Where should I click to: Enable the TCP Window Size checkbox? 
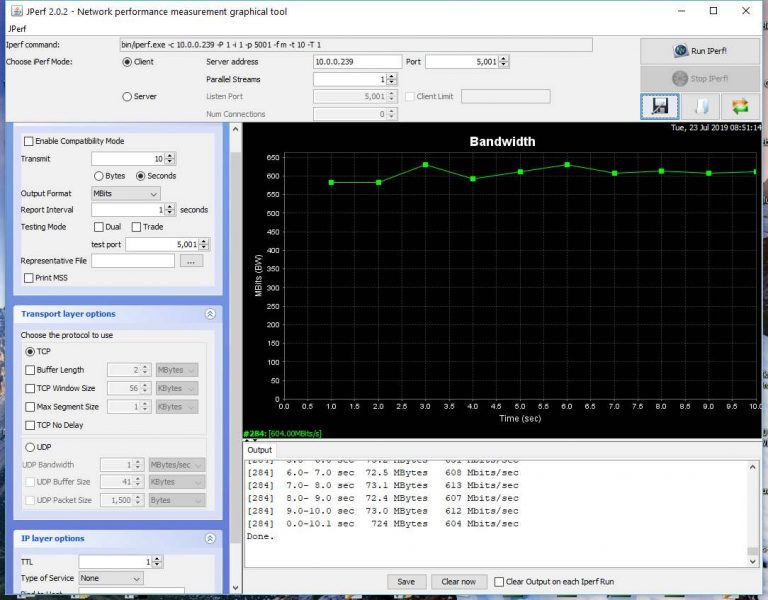[x=30, y=388]
